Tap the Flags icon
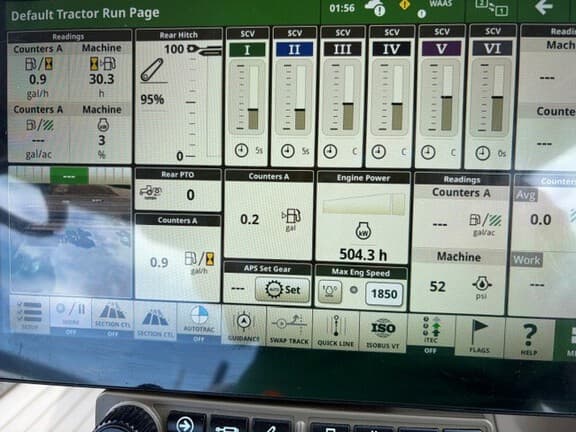Screen dimensions: 576x432 pos(479,337)
